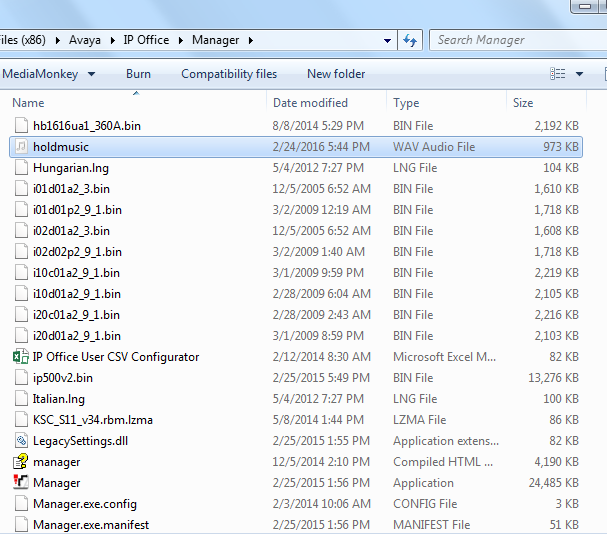Click the LegacySettings.dll gear icon
607x534 pixels.
pyautogui.click(x=21, y=440)
